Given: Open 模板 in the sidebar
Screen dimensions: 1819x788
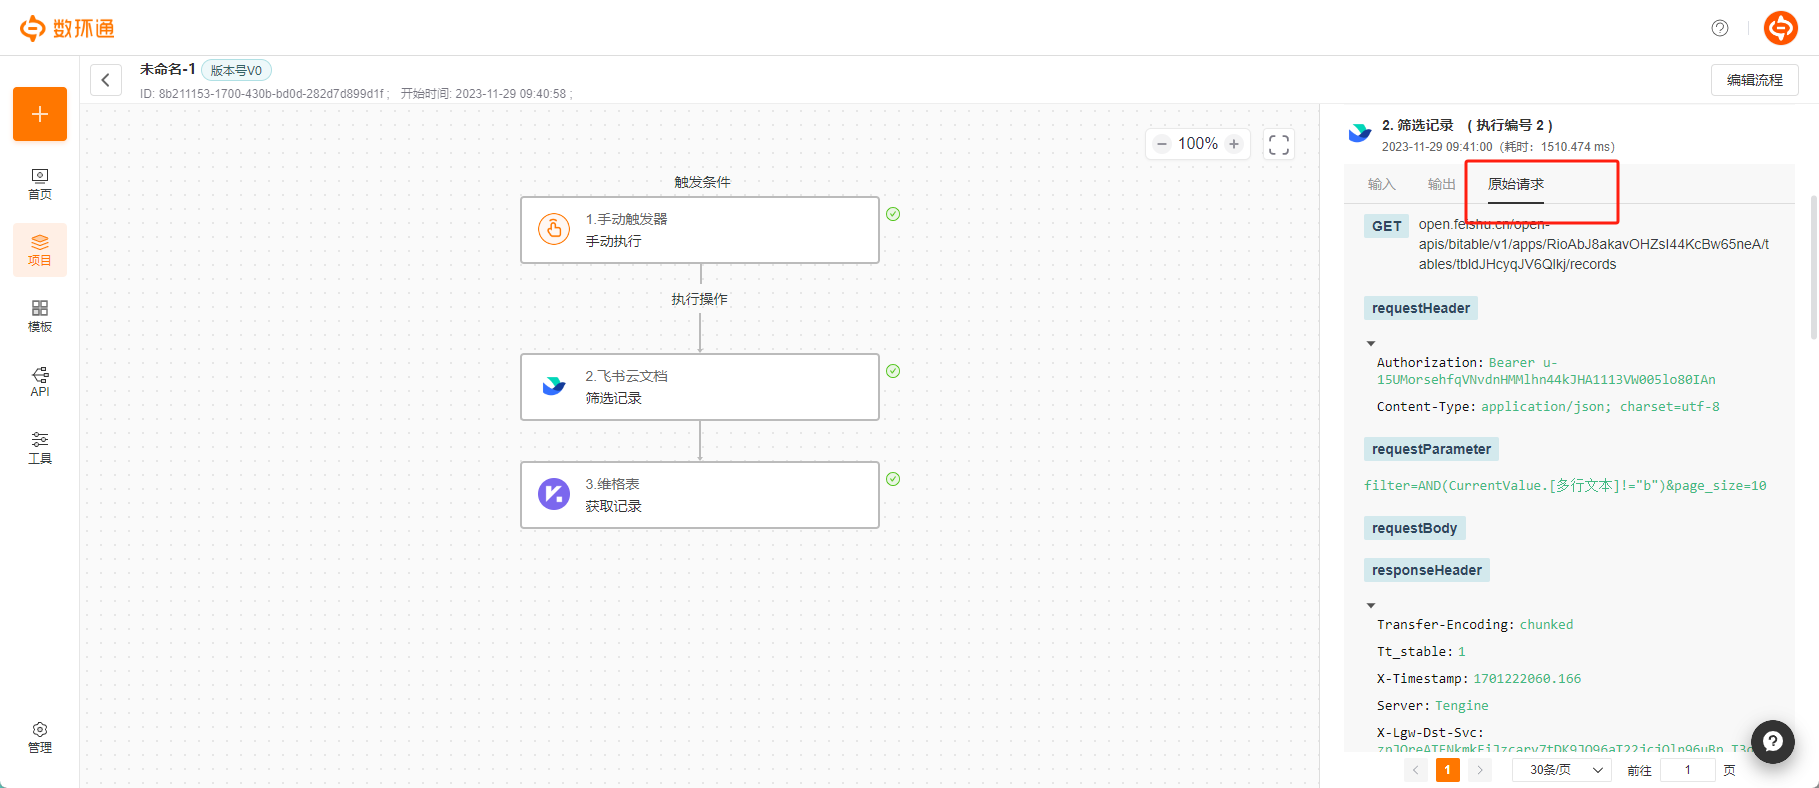Looking at the screenshot, I should pyautogui.click(x=40, y=316).
